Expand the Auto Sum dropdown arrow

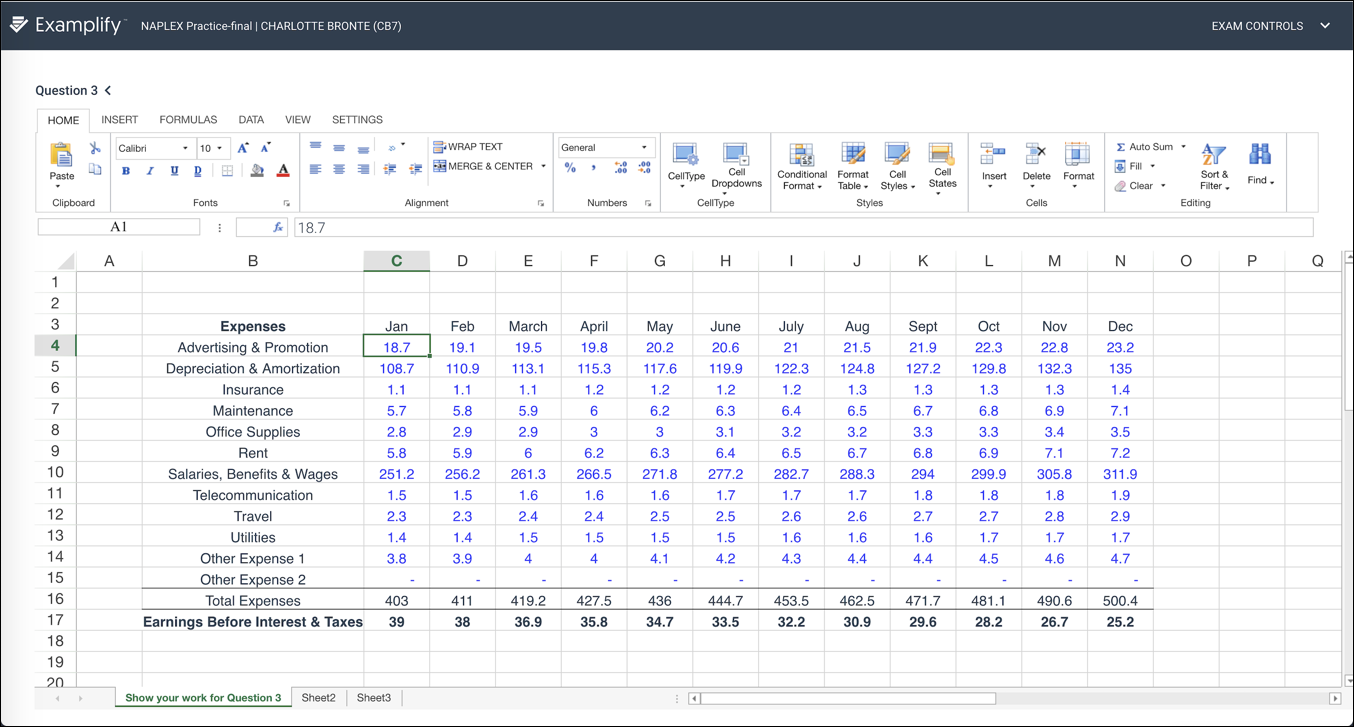click(x=1183, y=147)
